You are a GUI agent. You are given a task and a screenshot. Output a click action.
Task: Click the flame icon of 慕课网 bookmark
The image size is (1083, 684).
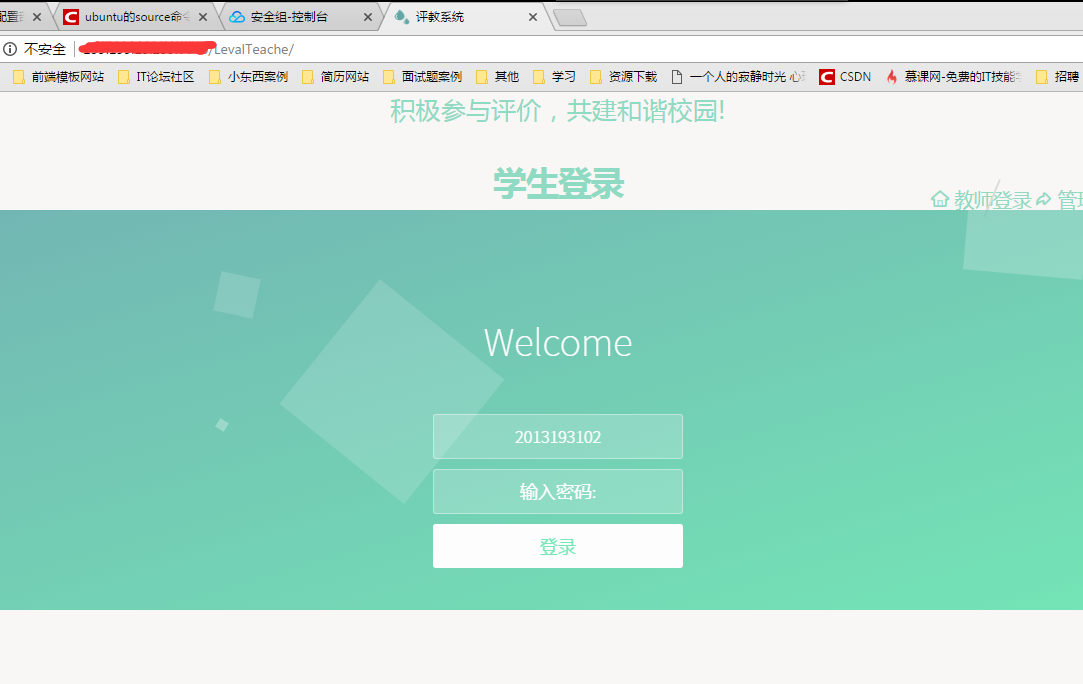pyautogui.click(x=892, y=76)
